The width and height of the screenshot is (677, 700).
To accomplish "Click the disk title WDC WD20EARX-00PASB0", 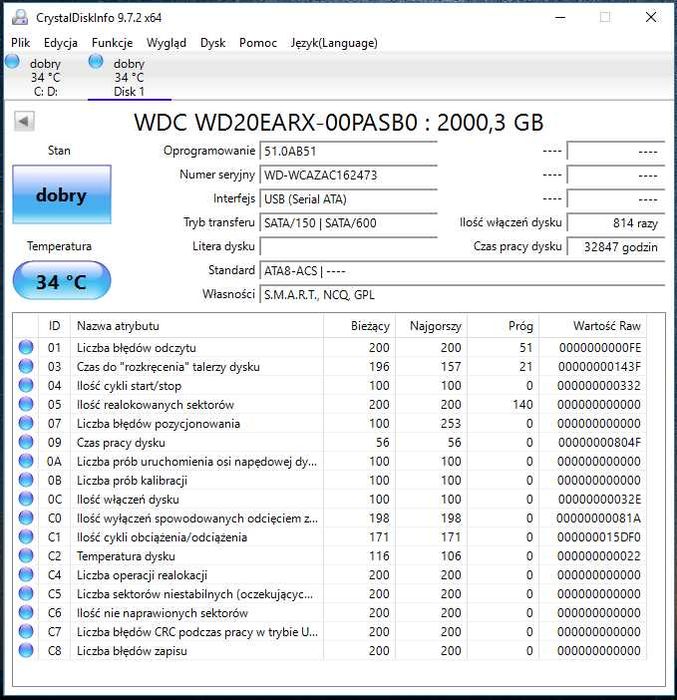I will [x=276, y=122].
